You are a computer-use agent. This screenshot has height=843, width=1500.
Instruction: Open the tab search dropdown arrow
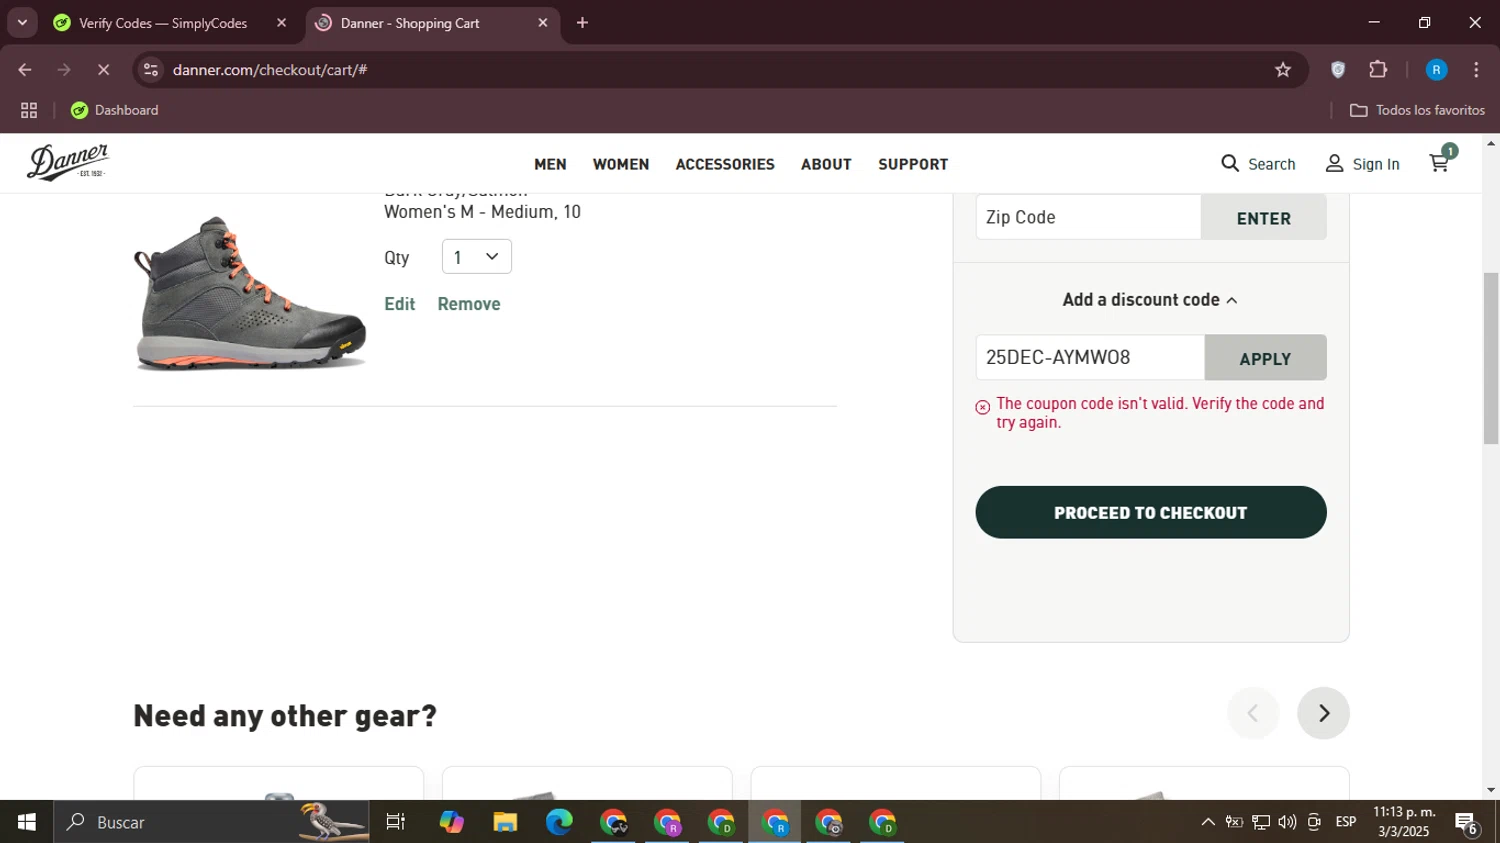click(22, 23)
